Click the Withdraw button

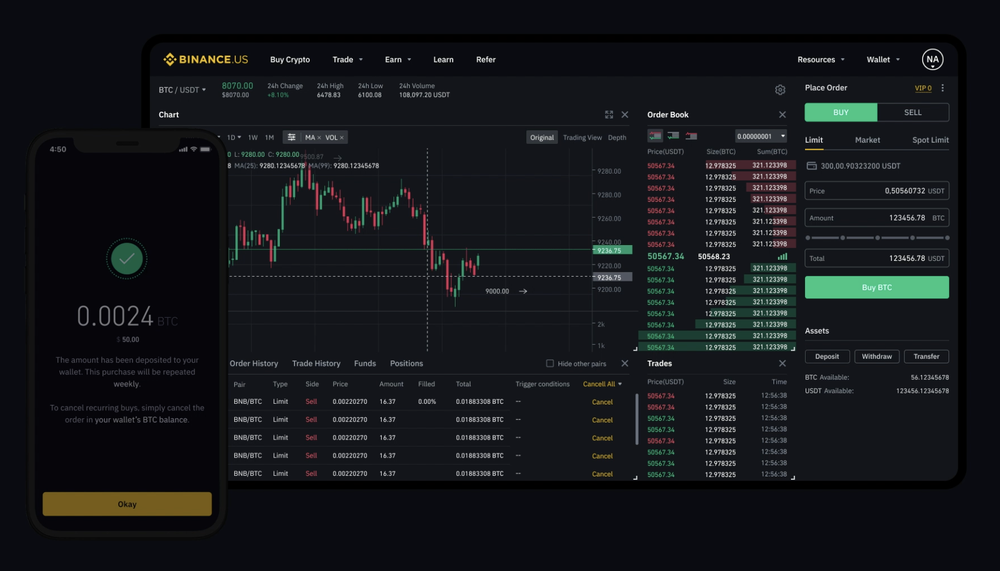pos(877,357)
